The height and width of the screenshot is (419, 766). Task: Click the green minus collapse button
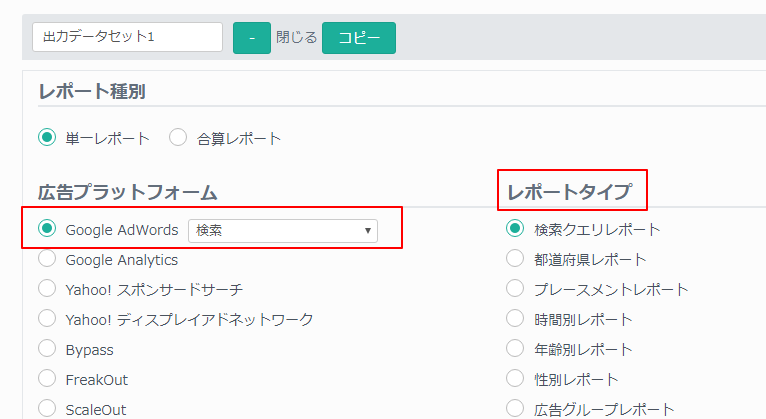[x=252, y=38]
